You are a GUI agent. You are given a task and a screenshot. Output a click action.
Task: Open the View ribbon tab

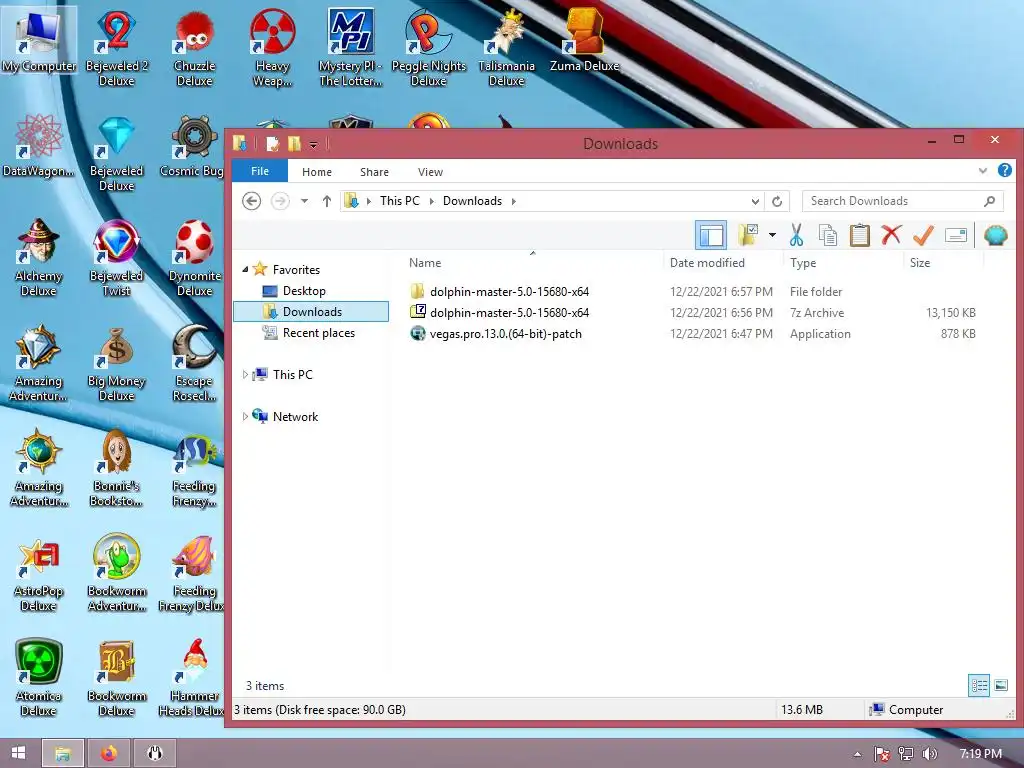click(430, 172)
